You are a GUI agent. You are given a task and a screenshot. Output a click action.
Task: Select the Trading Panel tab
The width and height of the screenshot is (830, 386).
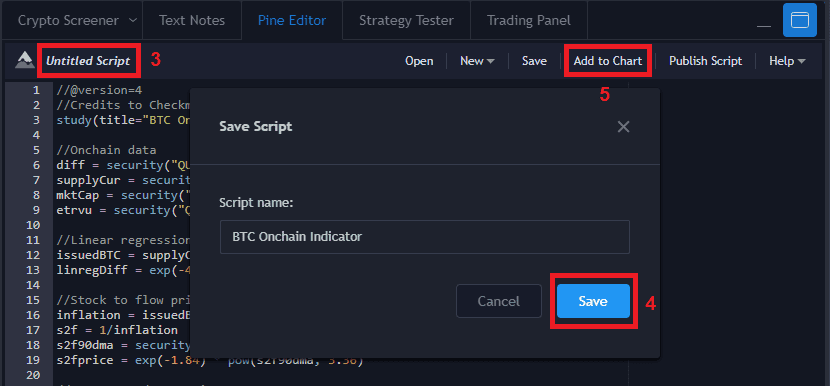coord(528,21)
